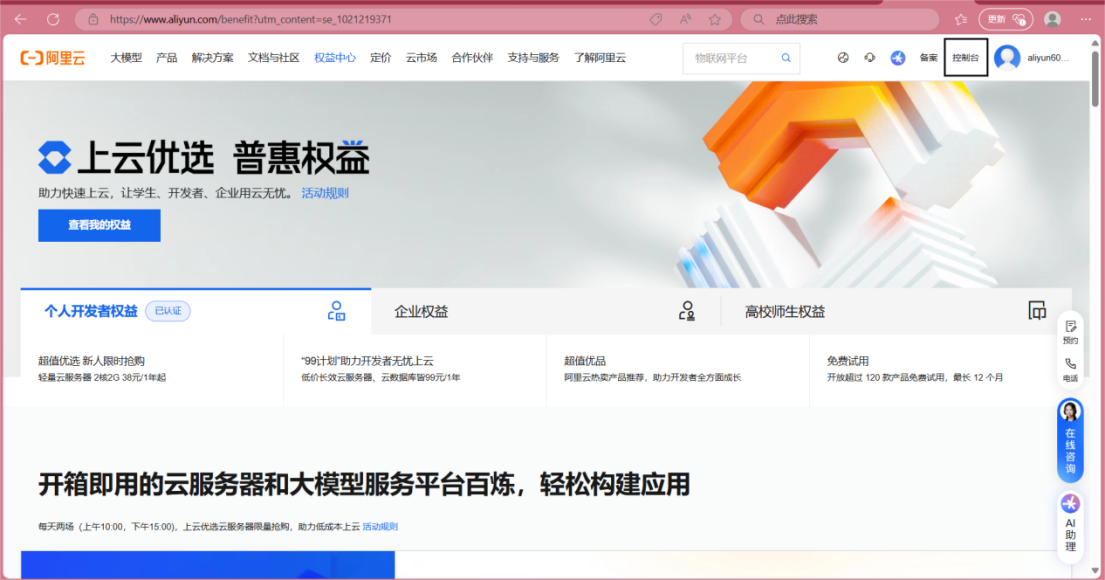Screen dimensions: 1105x580
Task: Open the 解决方案 menu
Action: coord(212,58)
